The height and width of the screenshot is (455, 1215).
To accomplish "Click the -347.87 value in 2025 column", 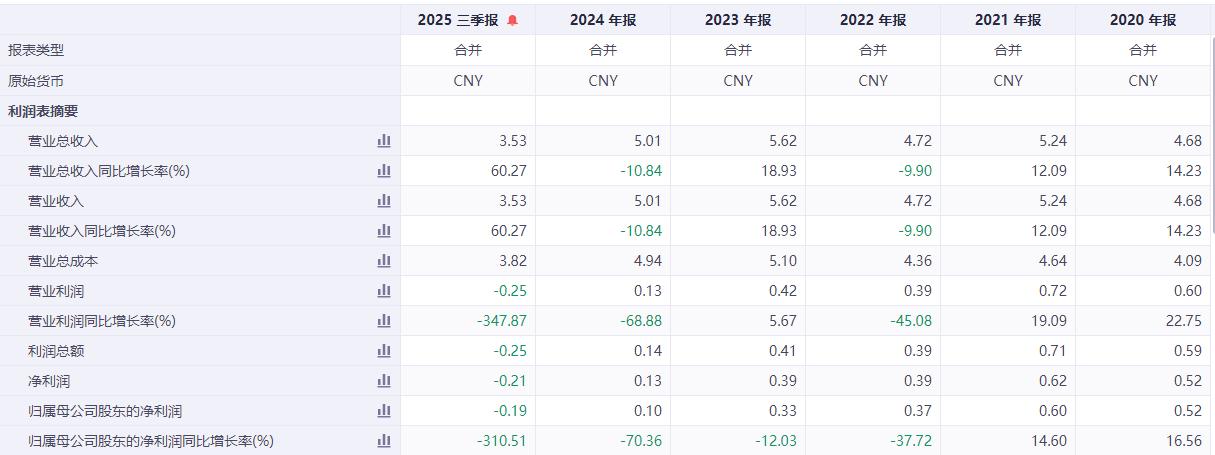I will [x=500, y=321].
